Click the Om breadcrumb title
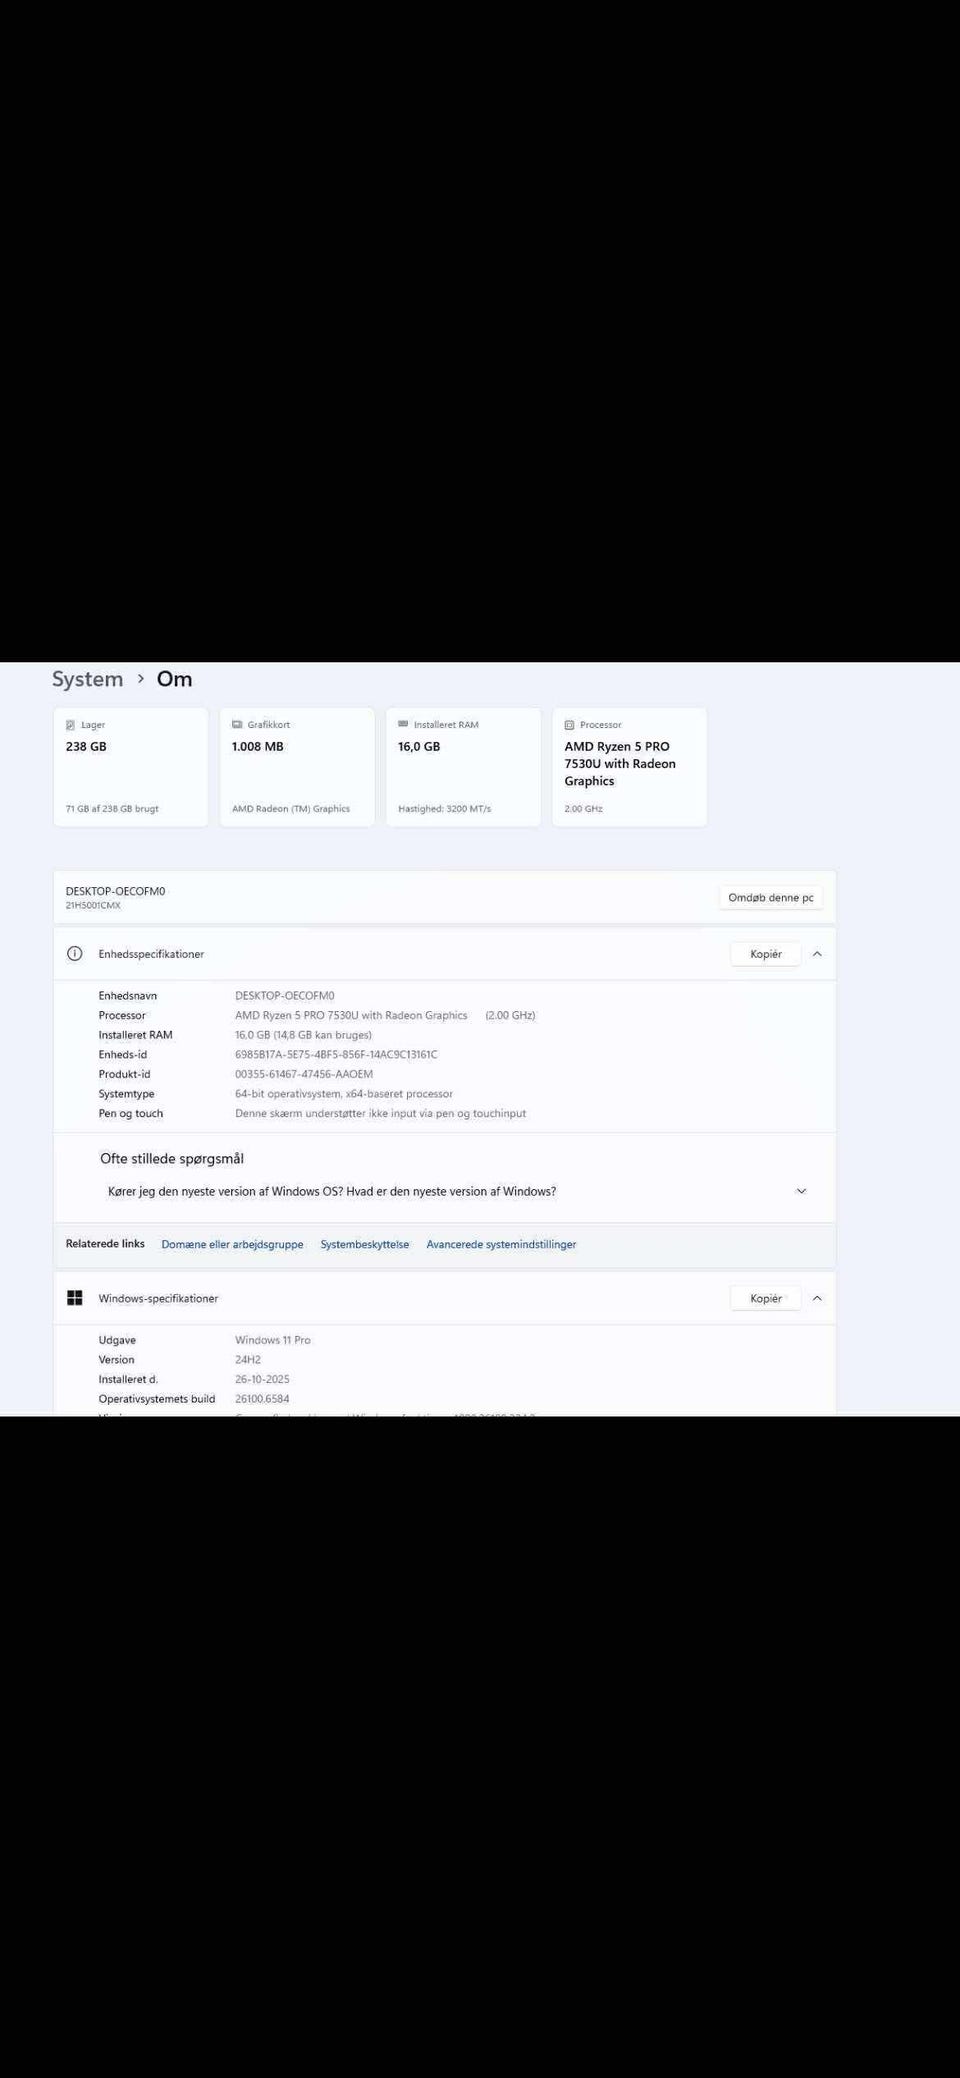This screenshot has height=2078, width=960. pyautogui.click(x=174, y=679)
